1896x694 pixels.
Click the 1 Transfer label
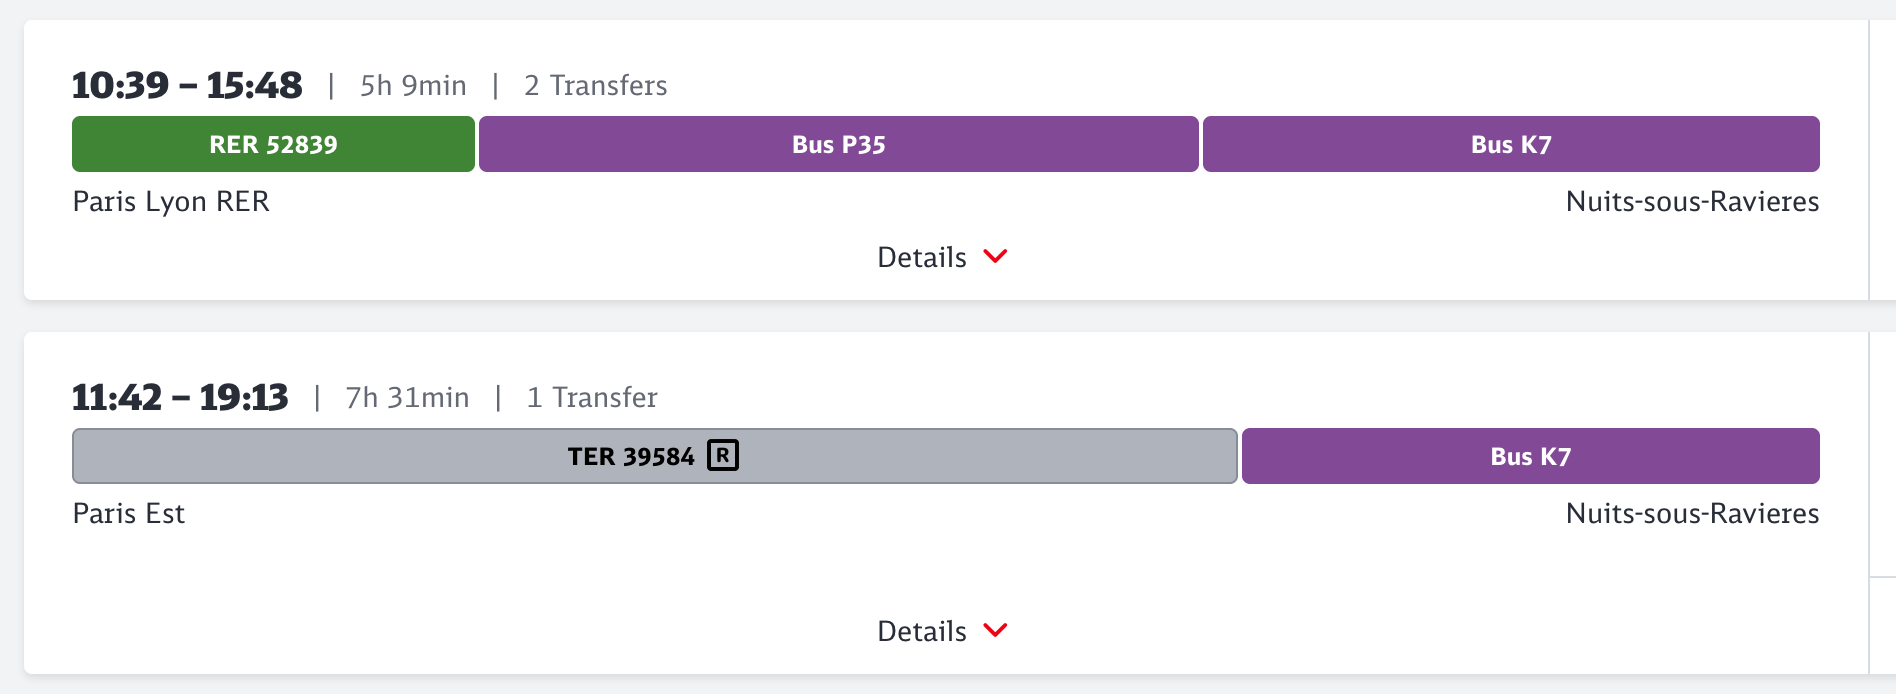pyautogui.click(x=592, y=397)
